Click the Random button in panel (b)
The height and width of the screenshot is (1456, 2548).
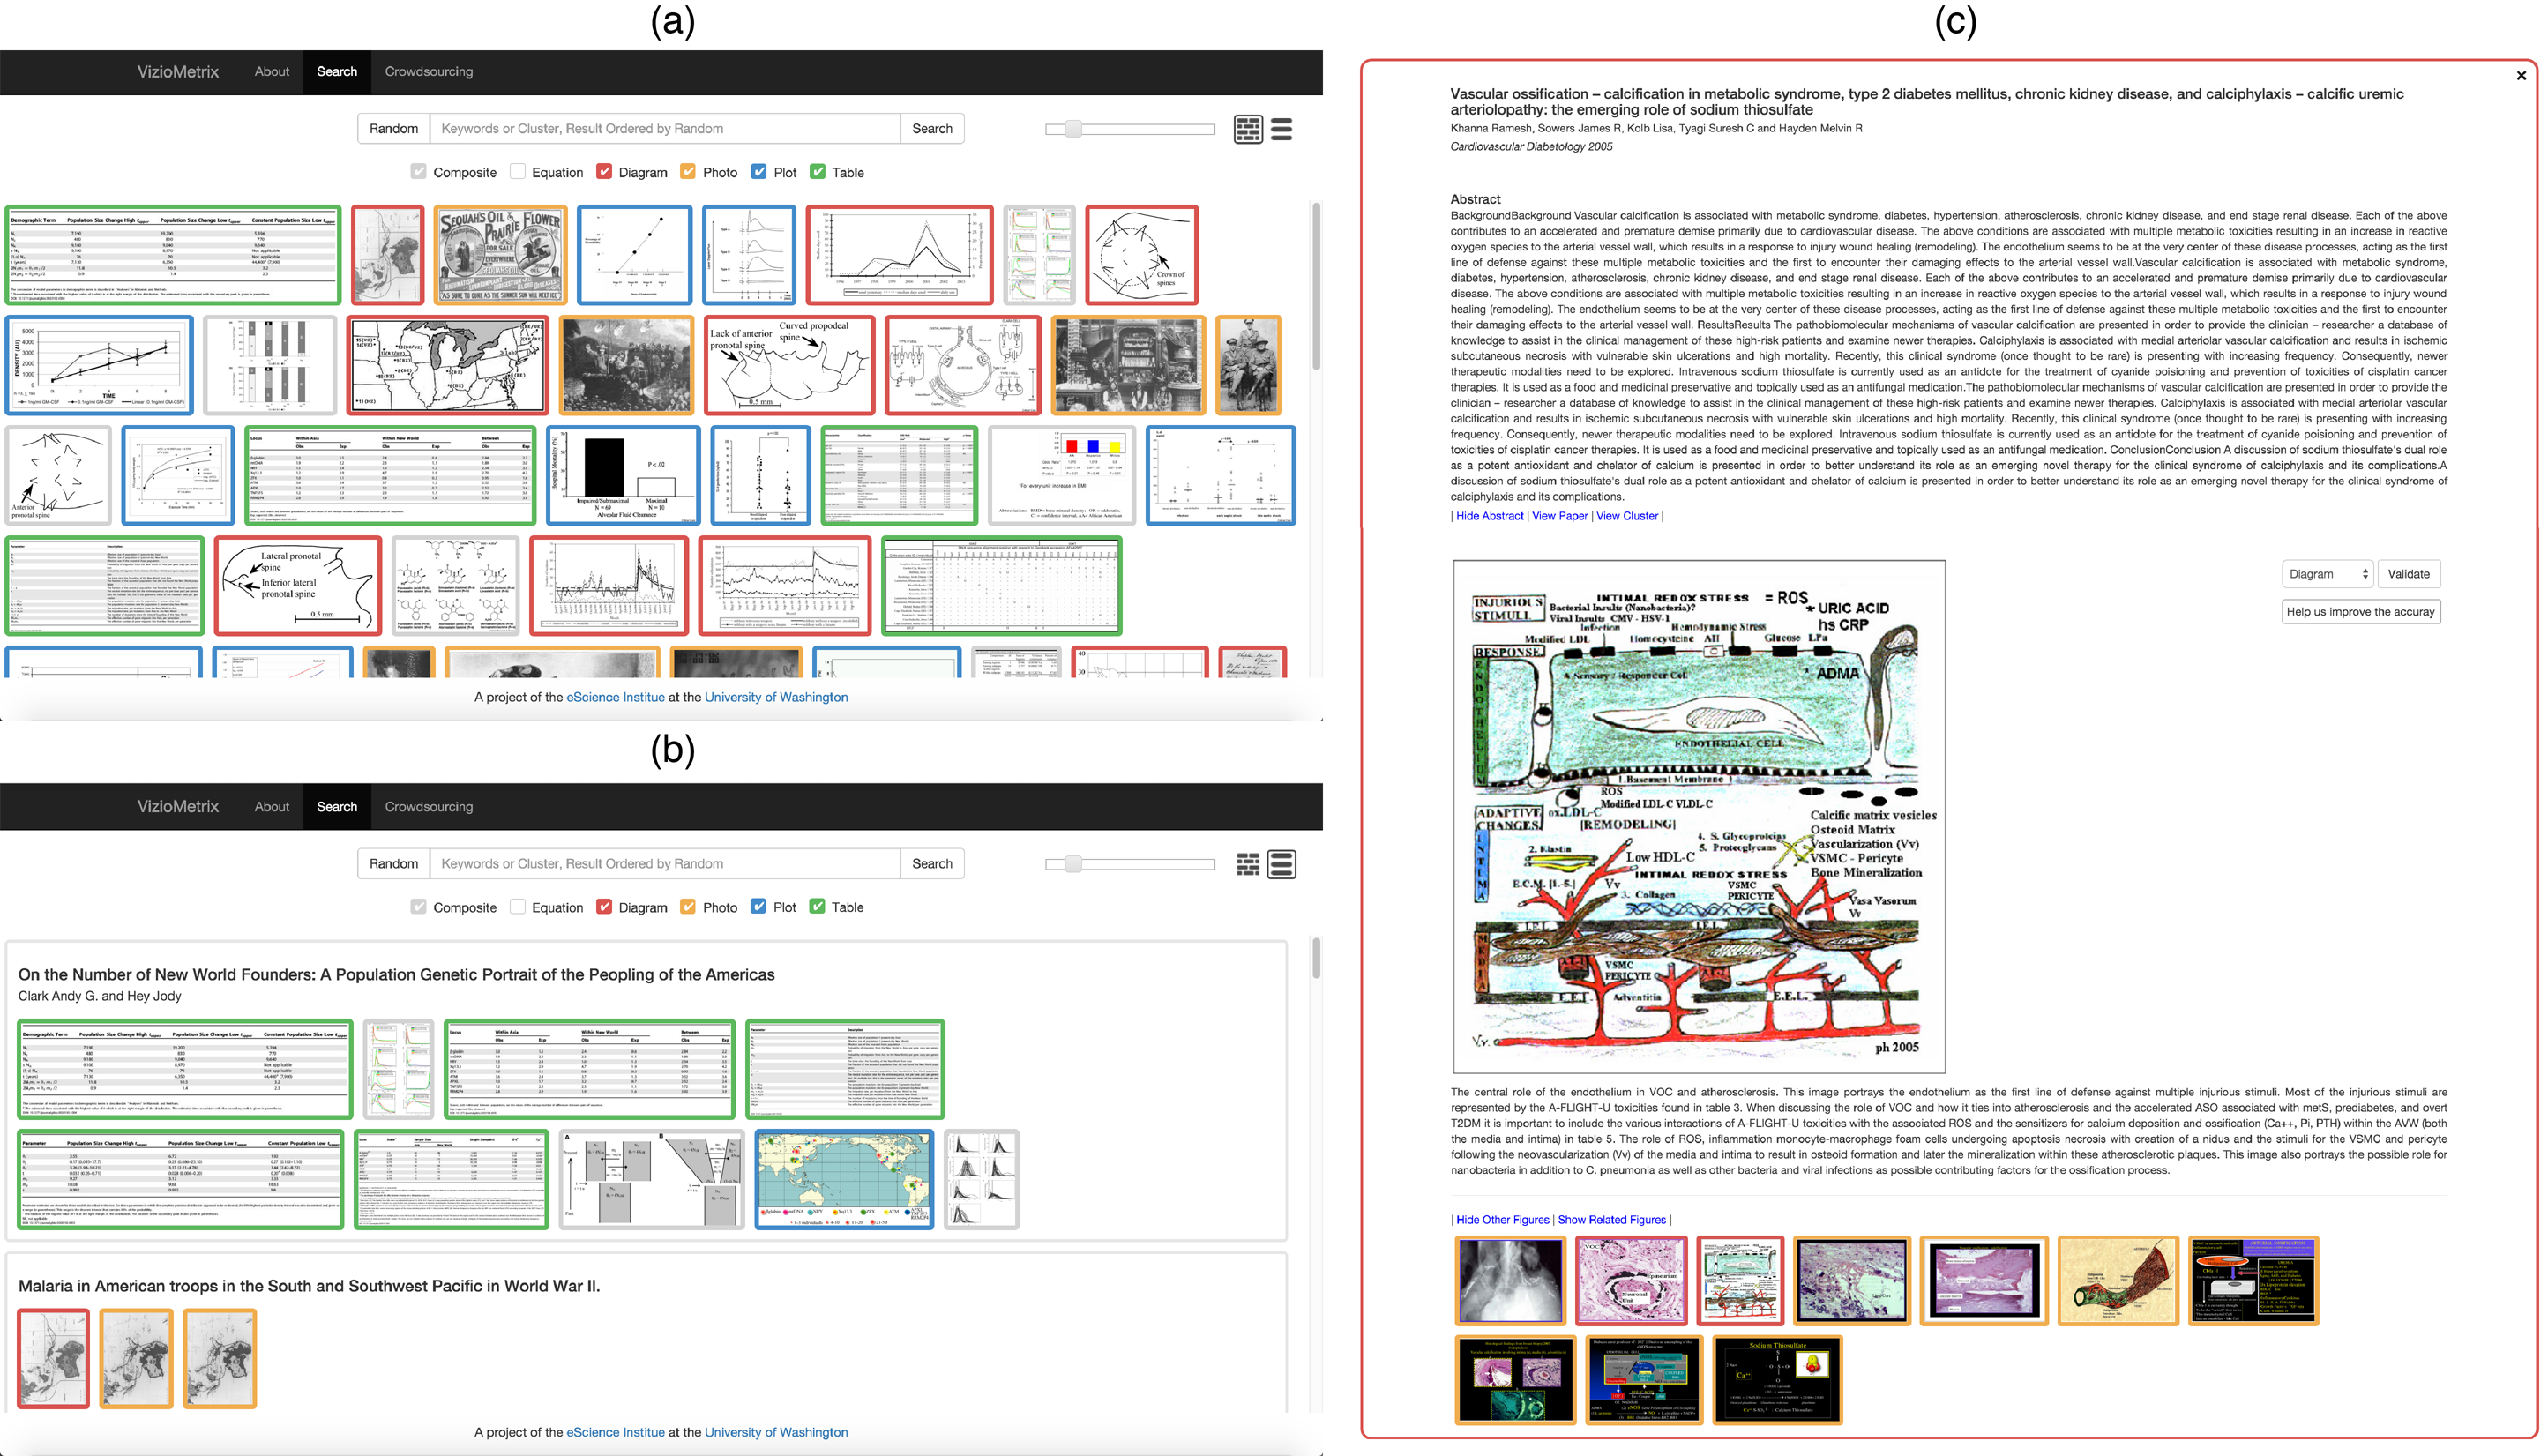[x=394, y=864]
